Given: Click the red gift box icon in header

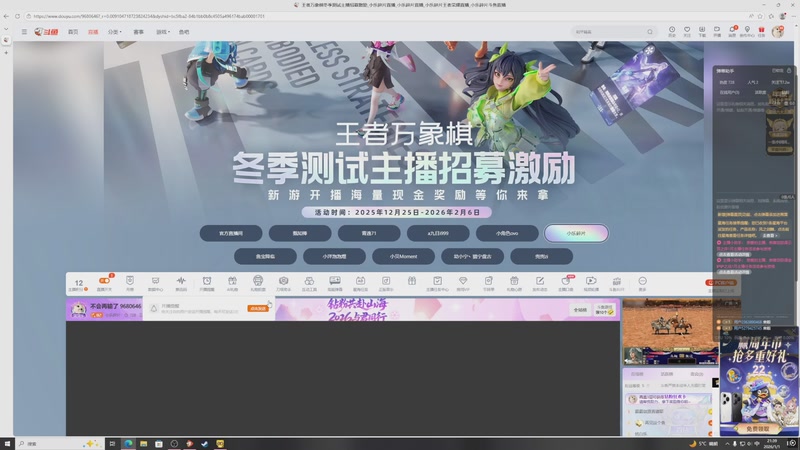Looking at the screenshot, I should click(x=761, y=30).
